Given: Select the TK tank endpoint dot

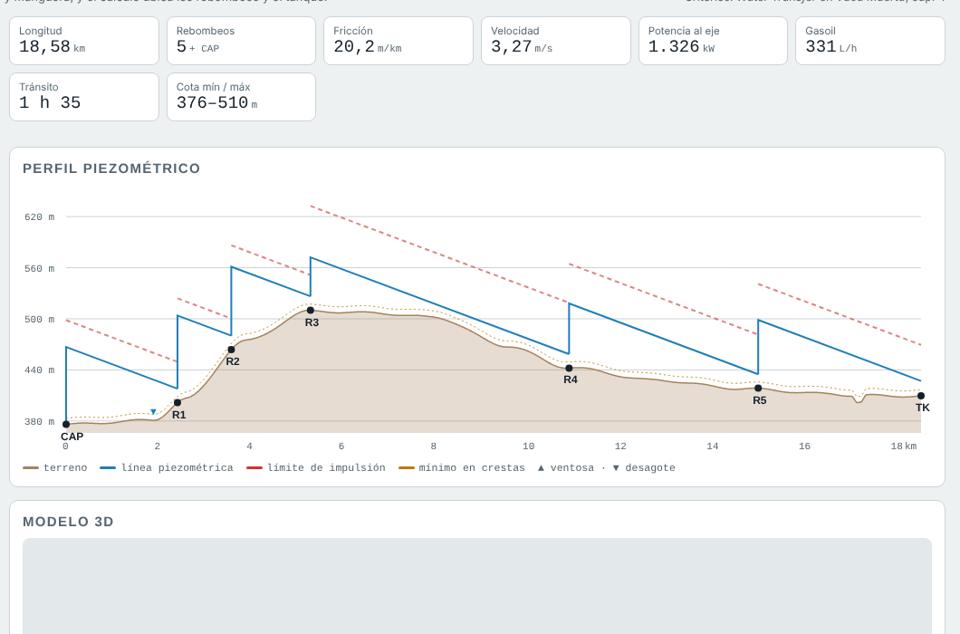Looking at the screenshot, I should tap(921, 396).
